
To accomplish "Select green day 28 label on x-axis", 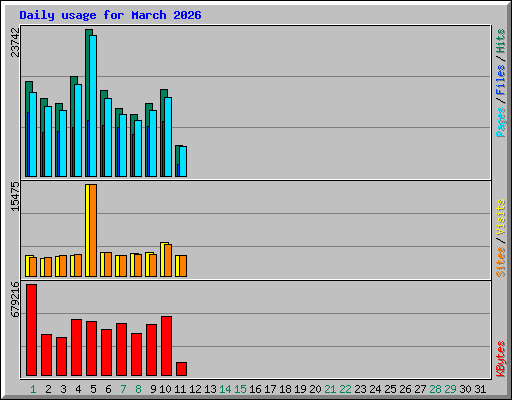I will point(435,389).
